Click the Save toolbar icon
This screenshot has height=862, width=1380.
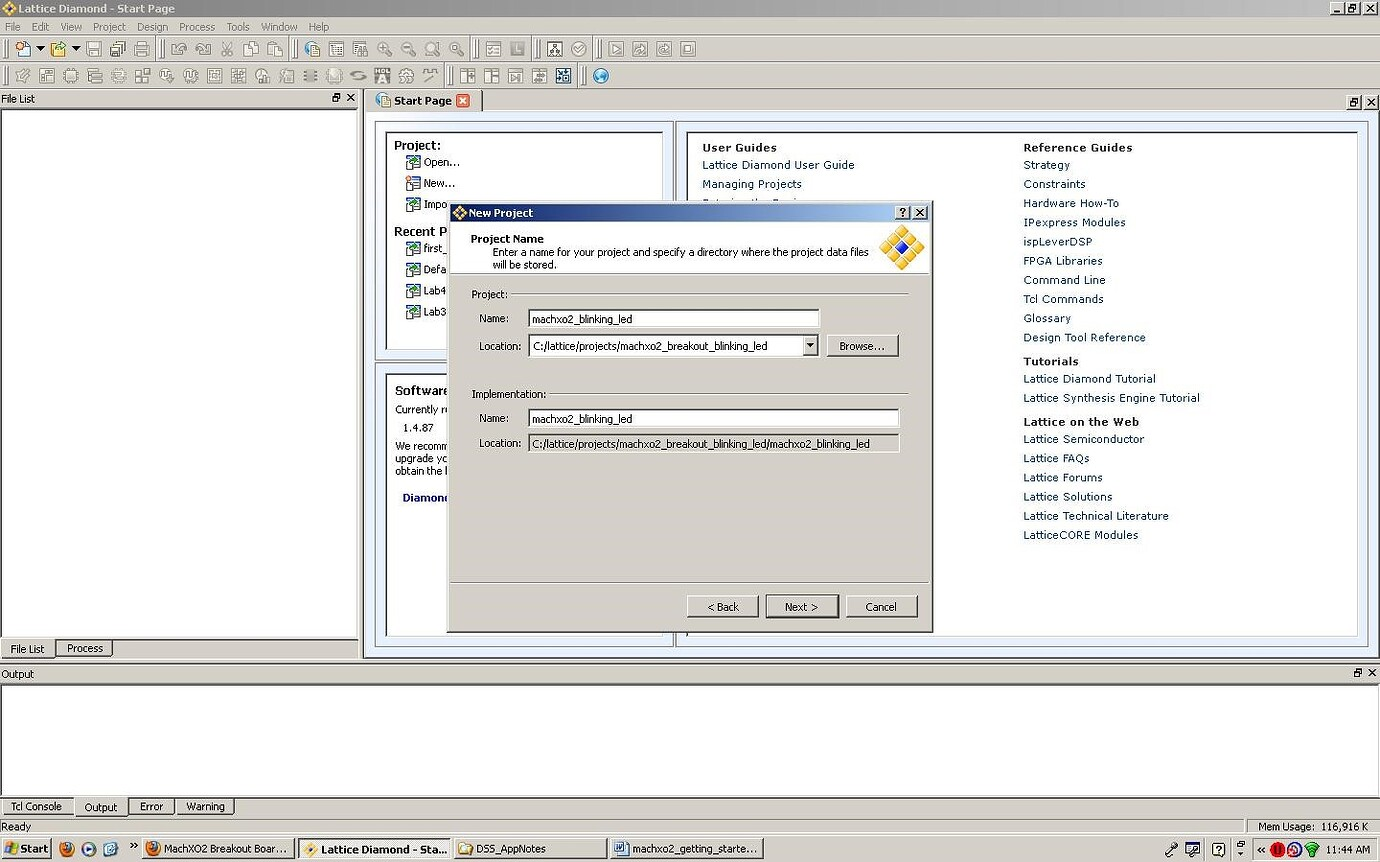tap(94, 49)
